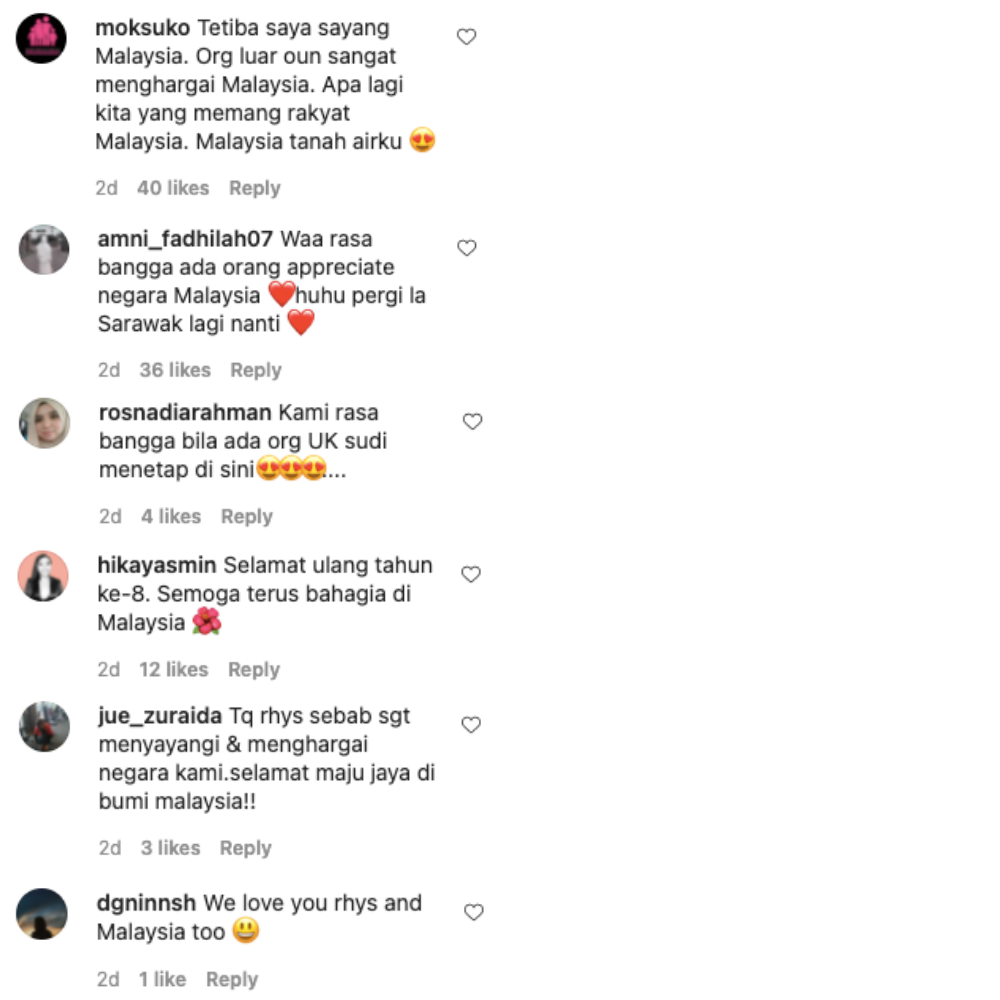Like hikayasmin's birthday comment heart

click(x=471, y=575)
